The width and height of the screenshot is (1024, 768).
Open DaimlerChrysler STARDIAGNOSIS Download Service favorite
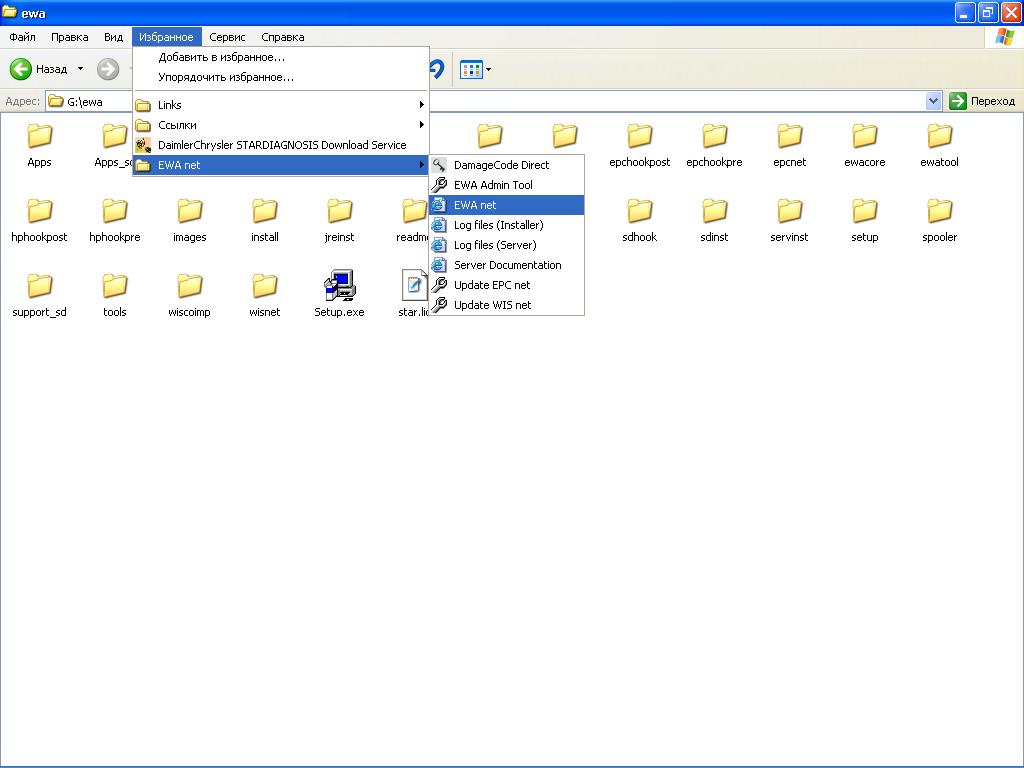(281, 145)
